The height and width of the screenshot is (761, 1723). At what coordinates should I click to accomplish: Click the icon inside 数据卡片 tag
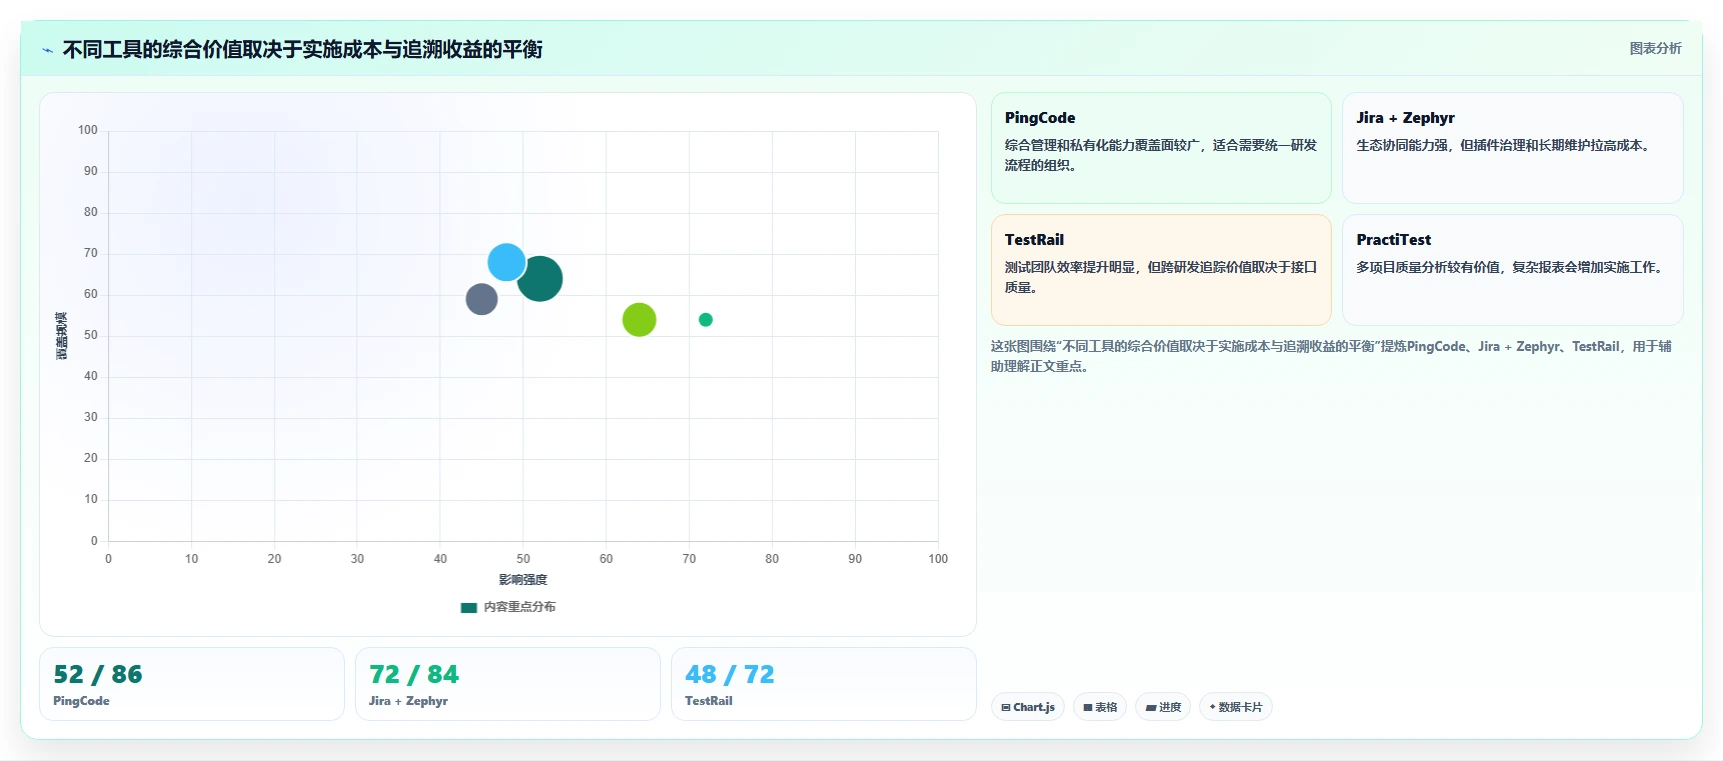[1212, 707]
